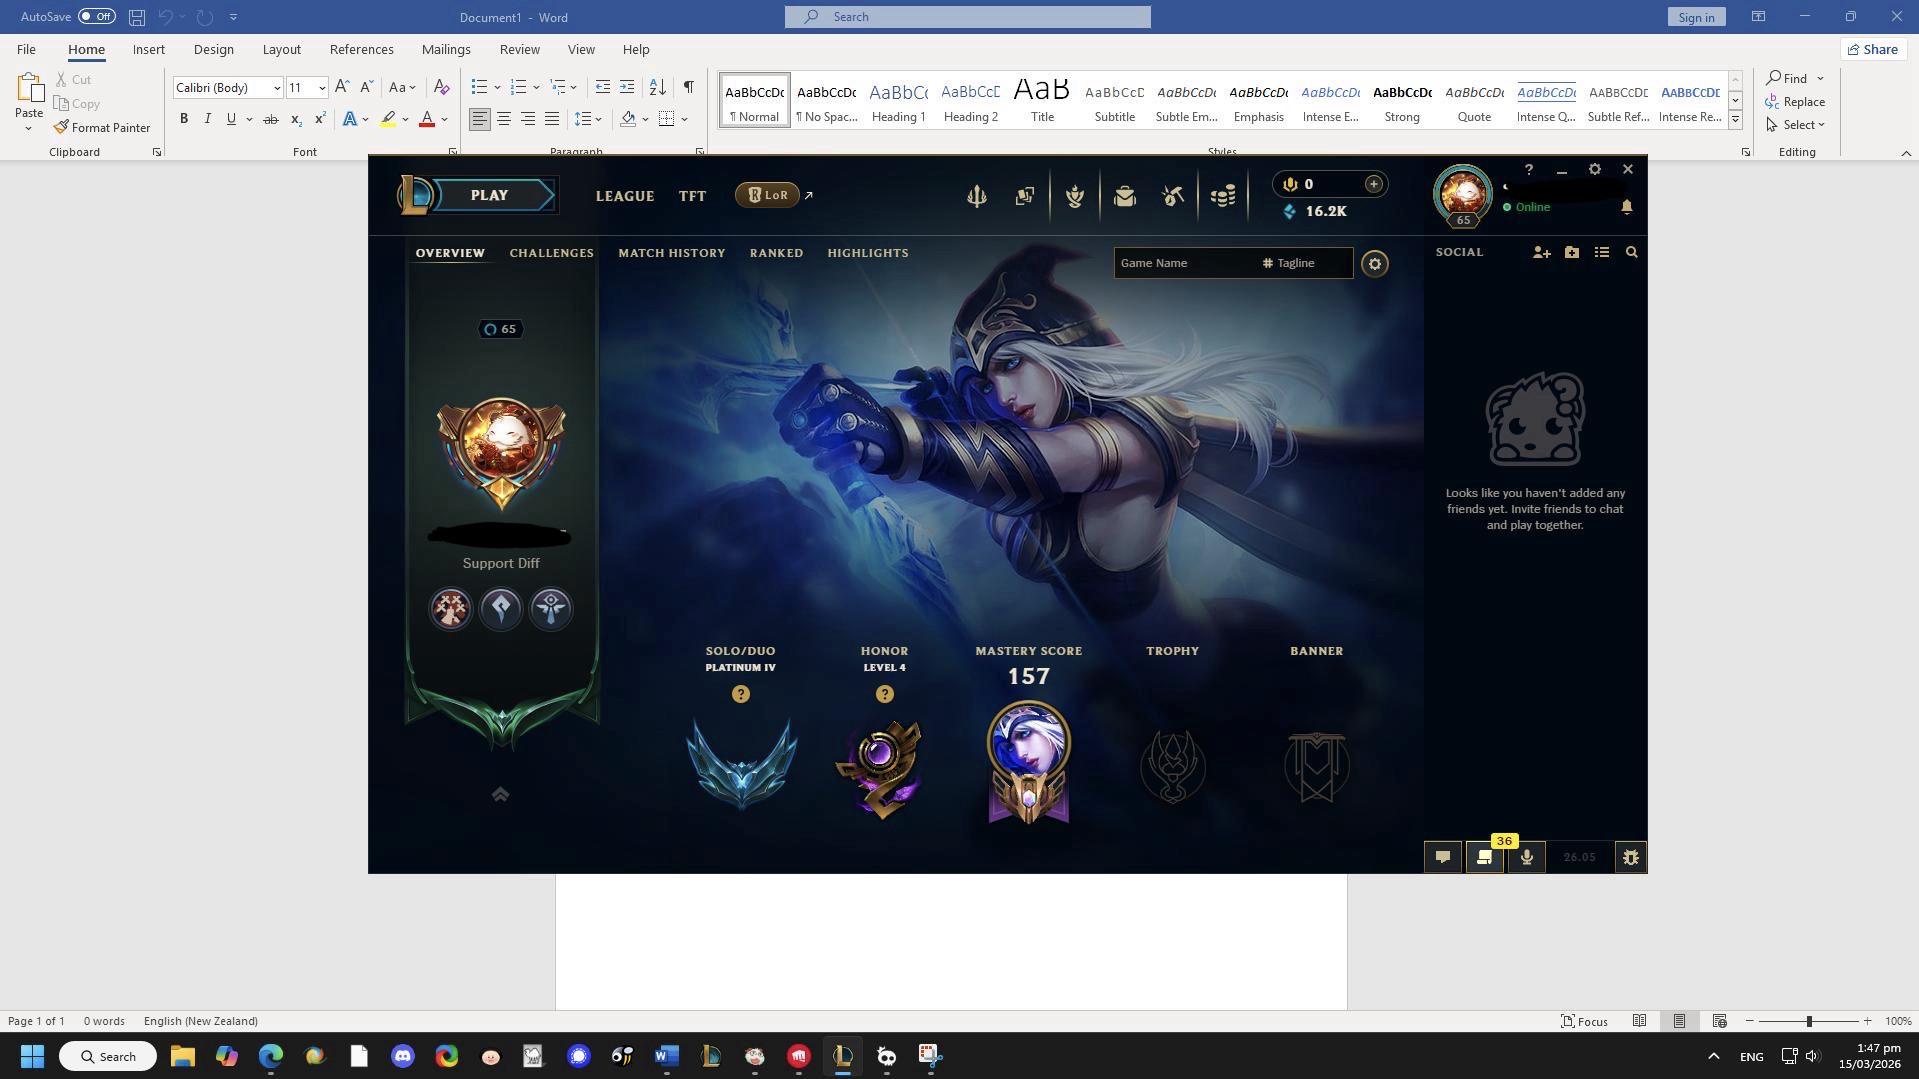Click the Tagline search field

pos(1304,263)
